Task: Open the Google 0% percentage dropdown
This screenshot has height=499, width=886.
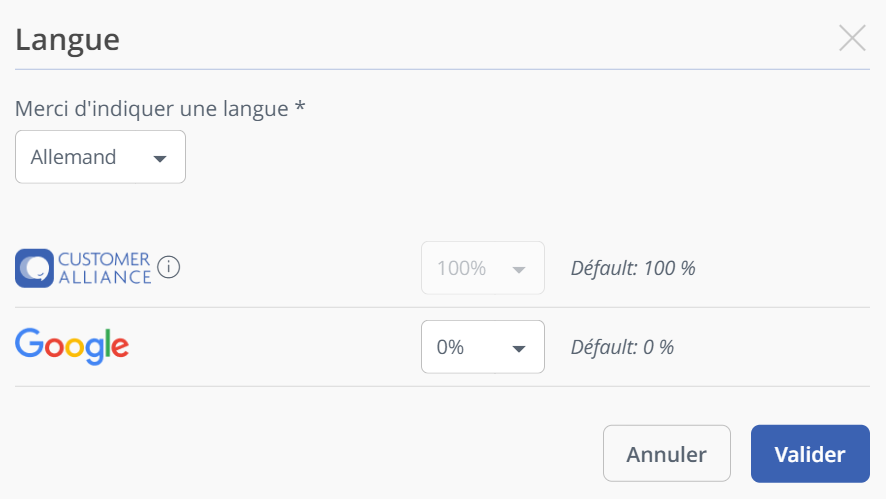Action: coord(483,347)
